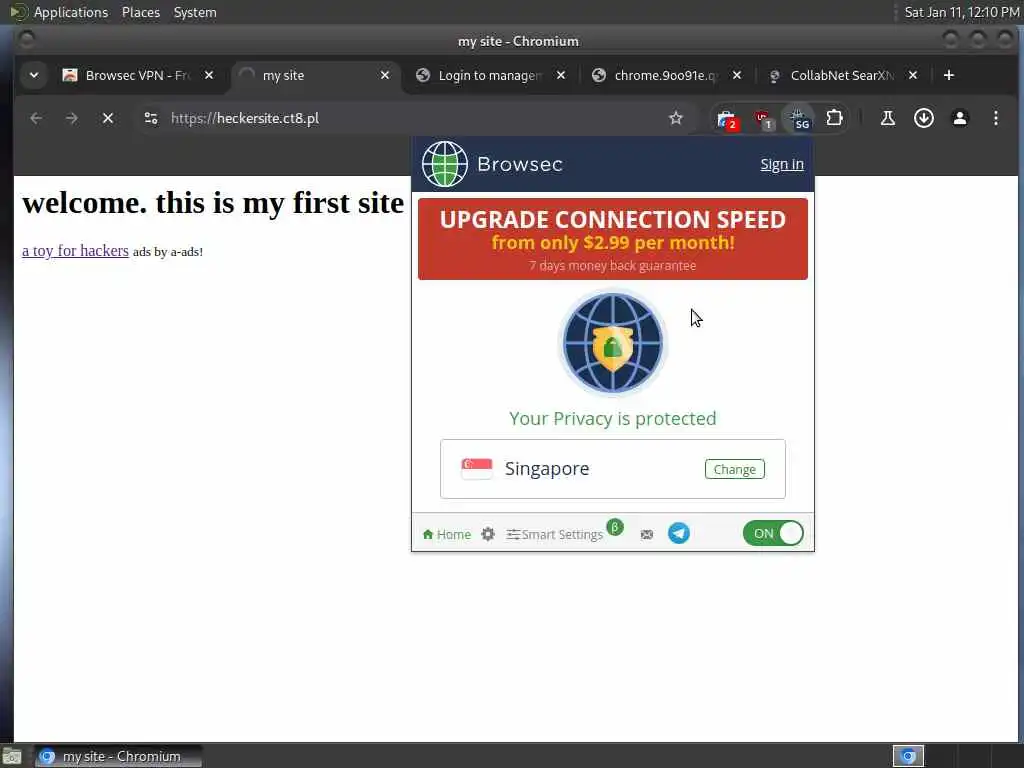
Task: Go back to previous page
Action: (36, 118)
